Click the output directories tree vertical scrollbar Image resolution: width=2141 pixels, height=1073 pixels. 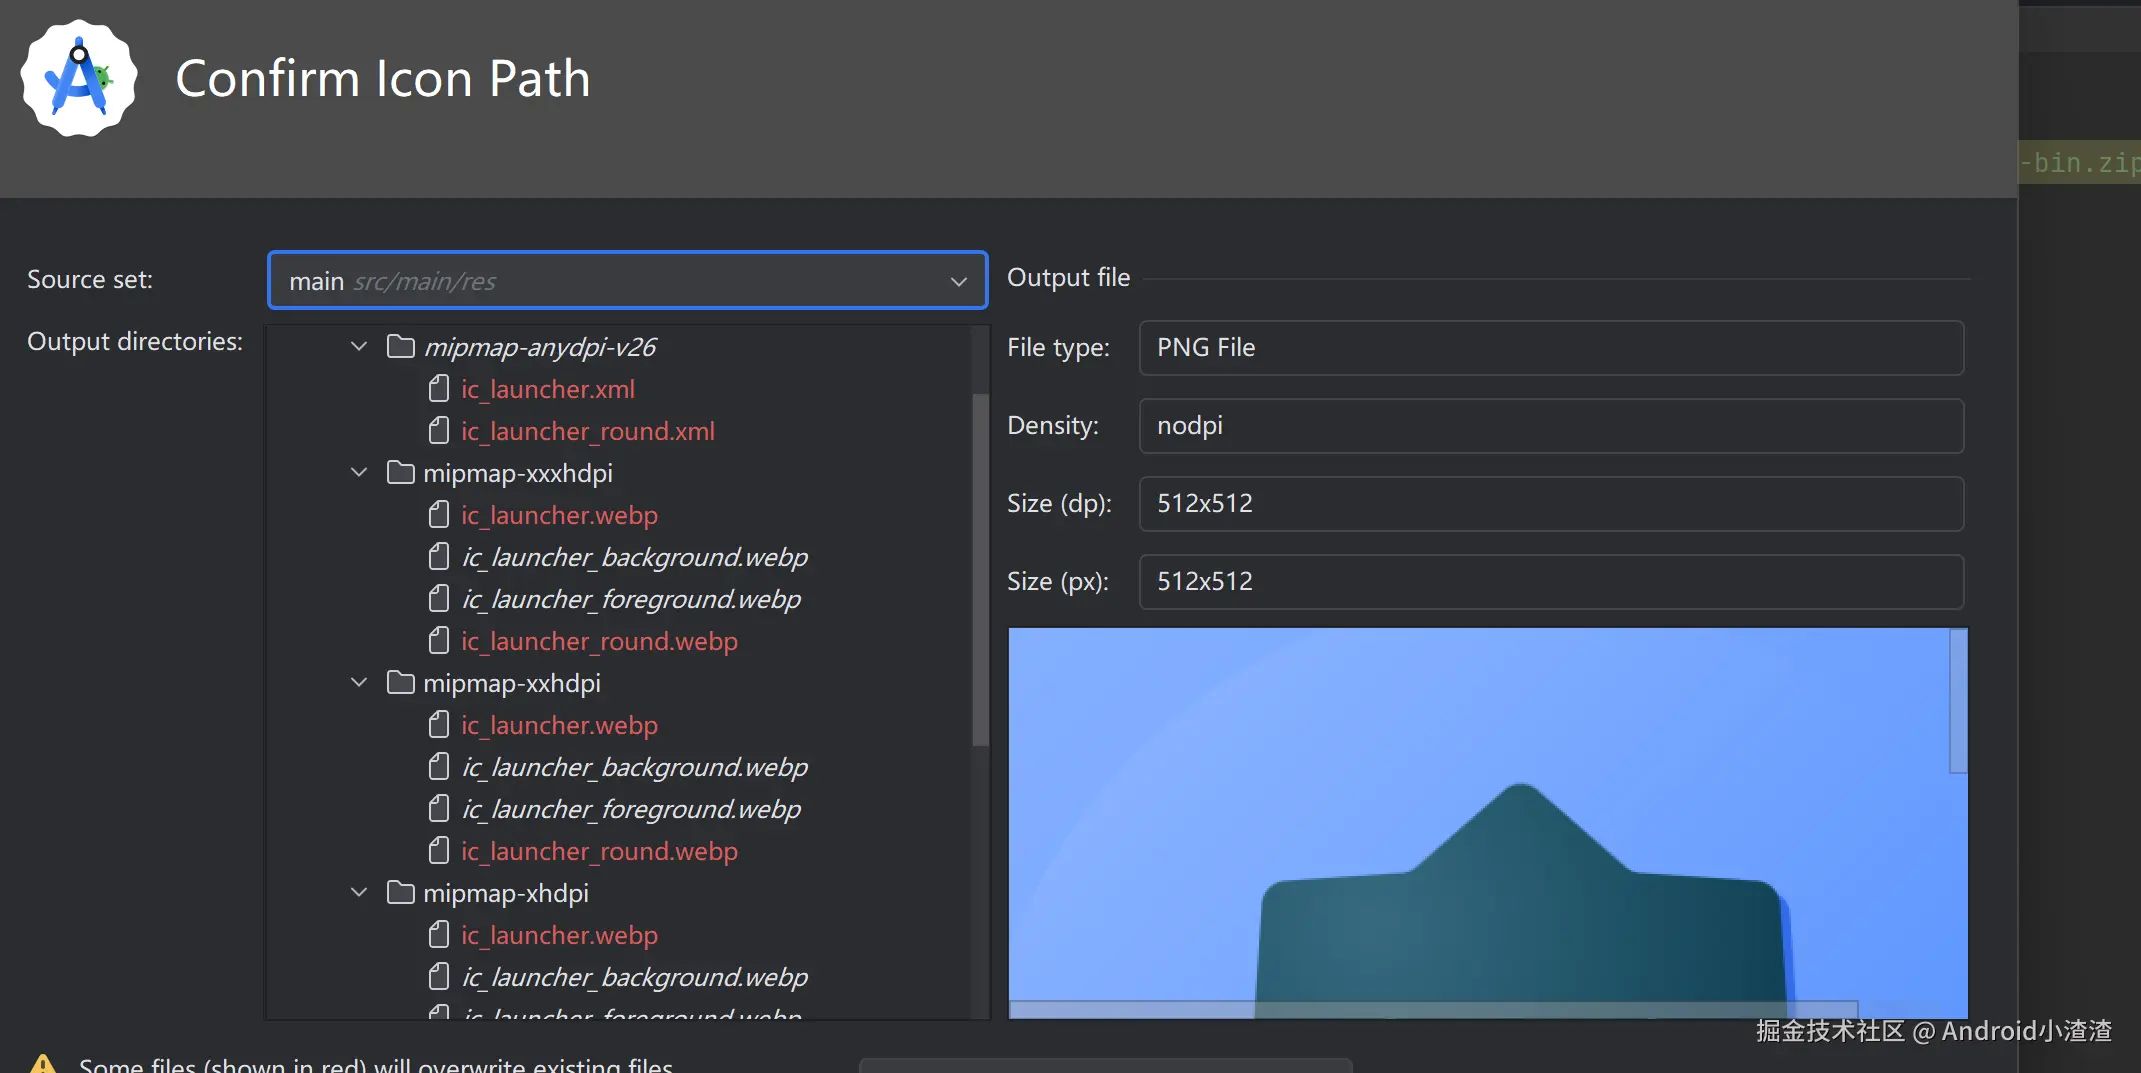coord(980,570)
